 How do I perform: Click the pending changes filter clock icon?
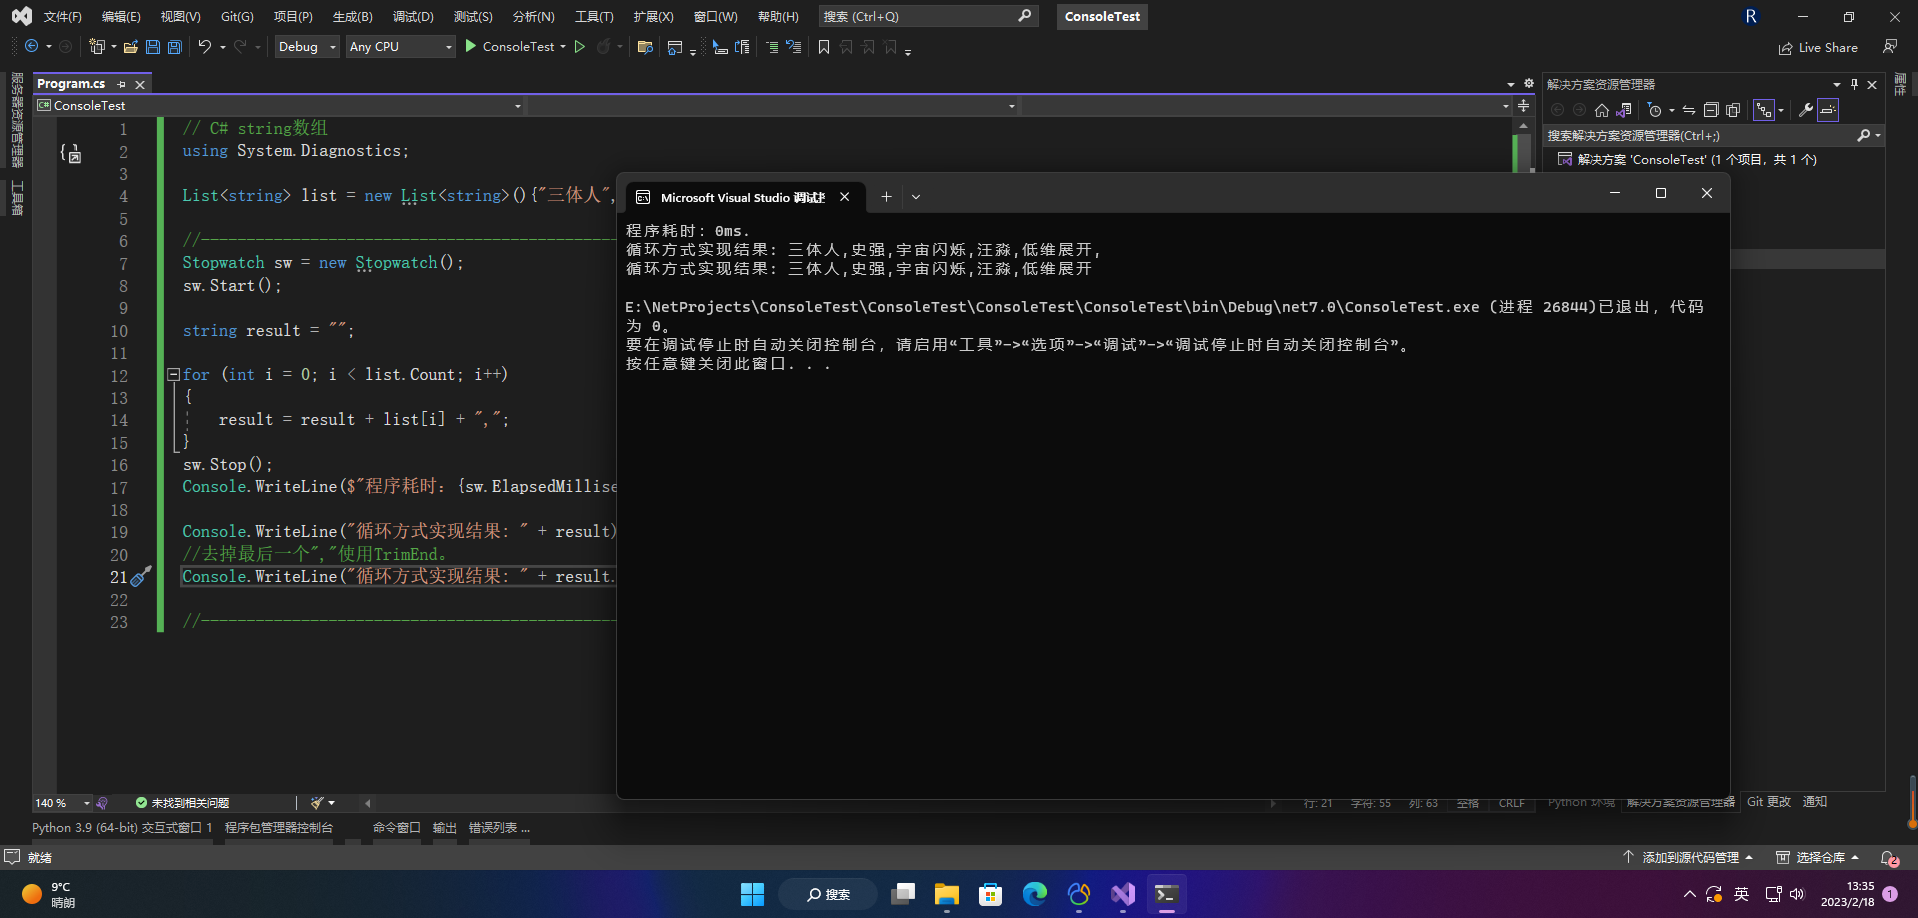1655,110
